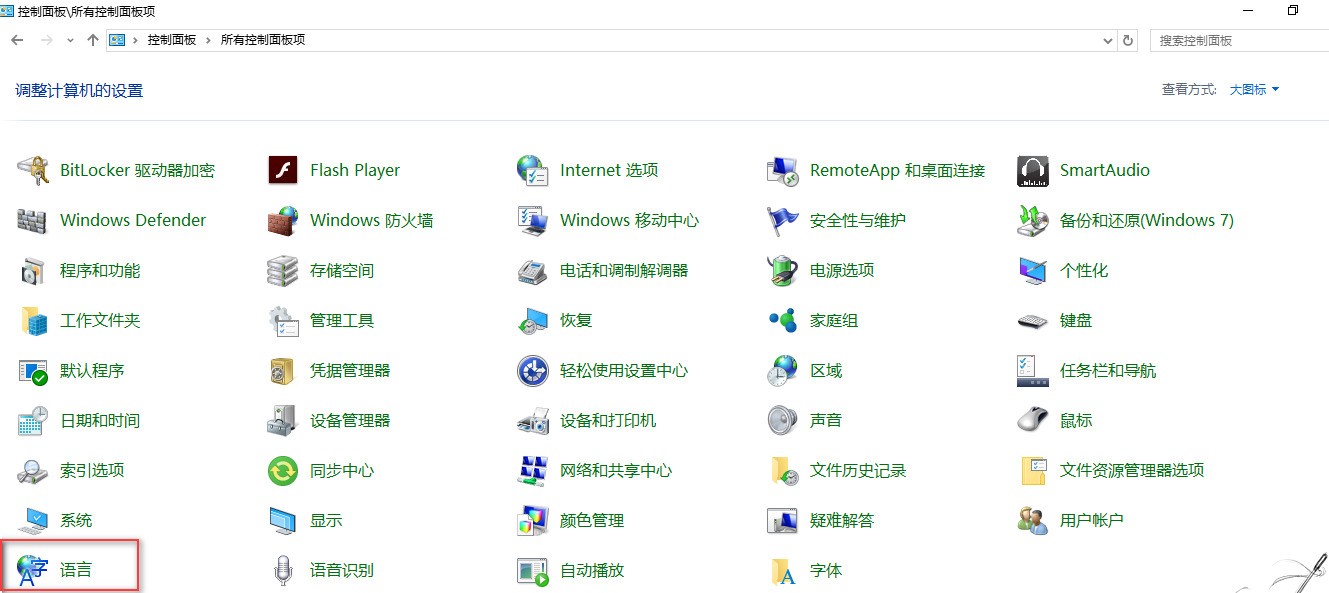1329x593 pixels.
Task: Click the 设备和打印机 link
Action: click(608, 421)
